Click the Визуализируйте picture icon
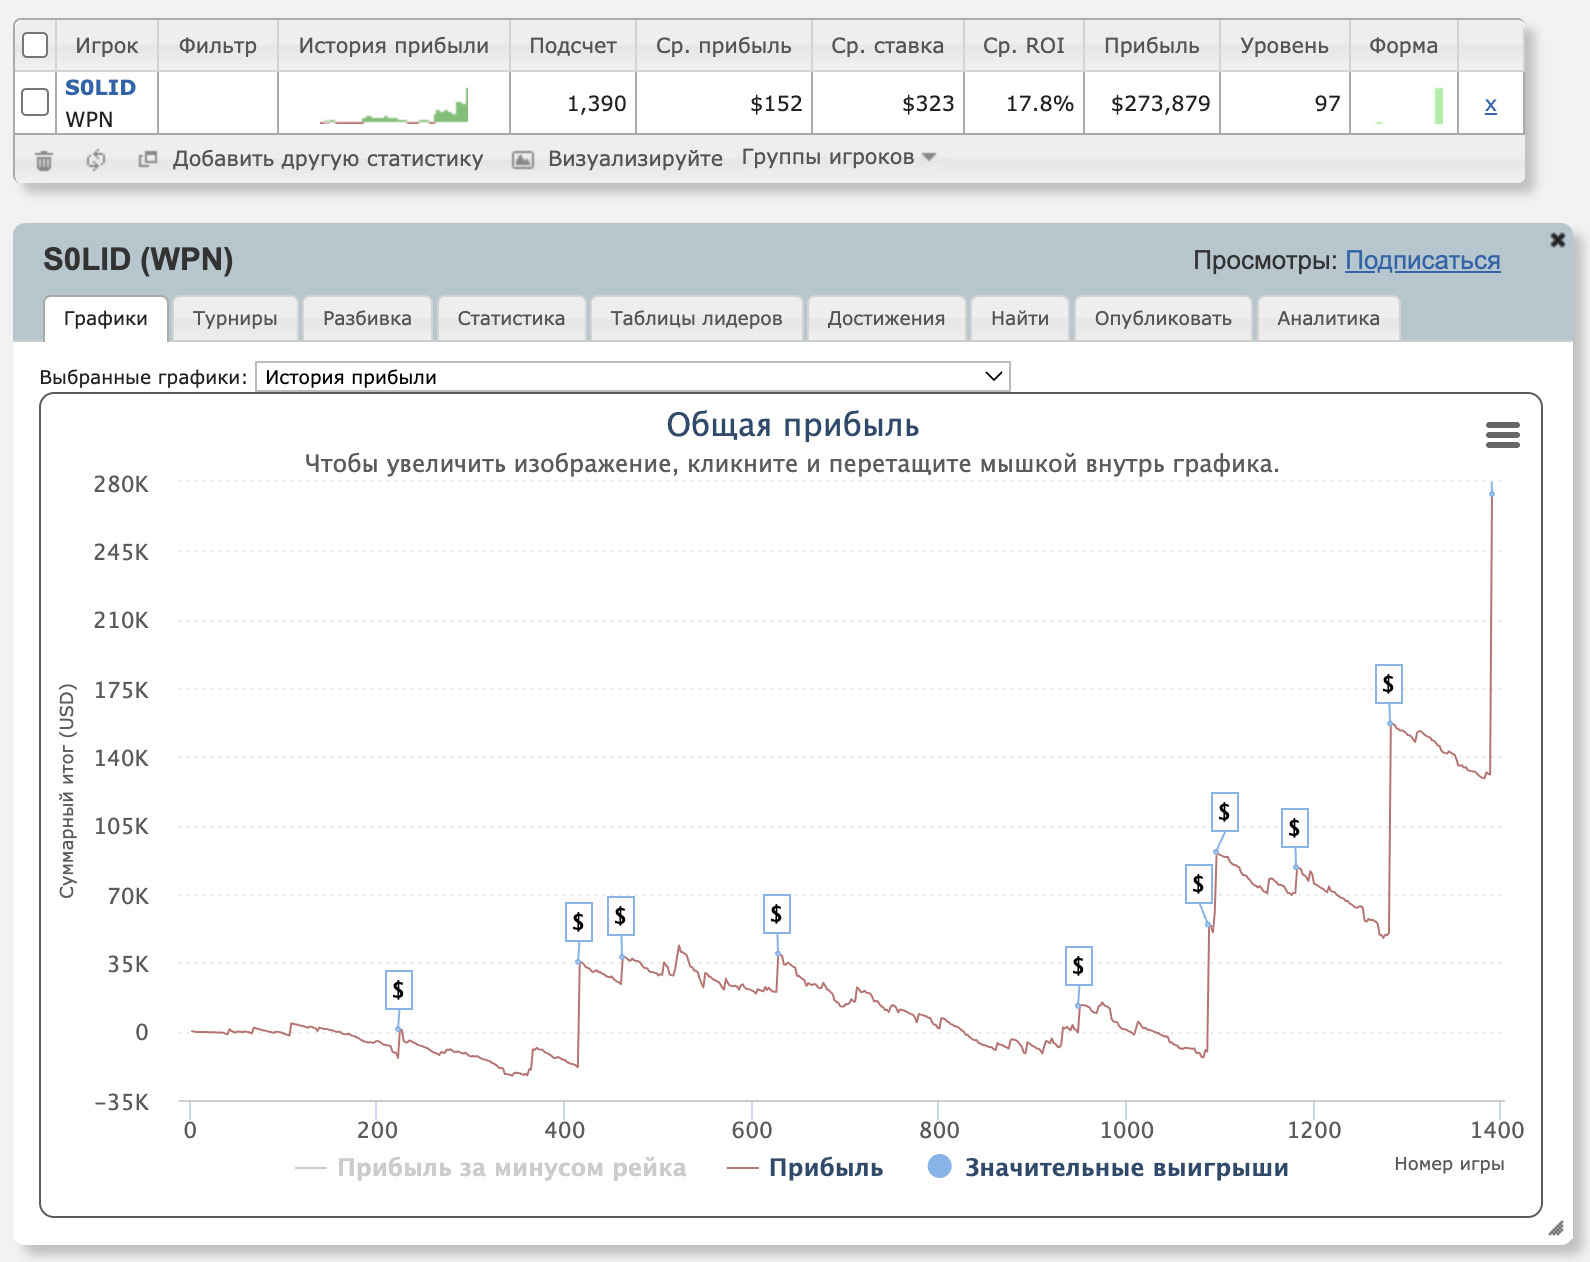The height and width of the screenshot is (1262, 1590). [523, 160]
